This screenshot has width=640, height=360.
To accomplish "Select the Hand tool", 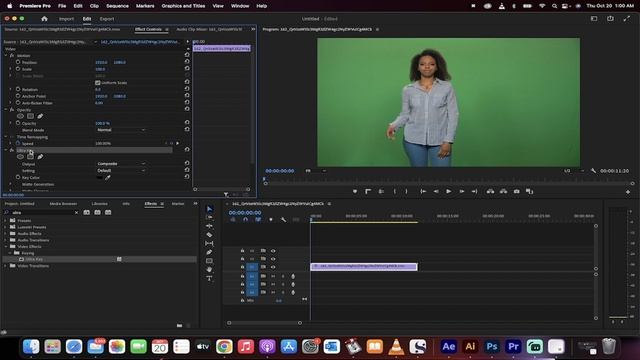I will pos(209,269).
